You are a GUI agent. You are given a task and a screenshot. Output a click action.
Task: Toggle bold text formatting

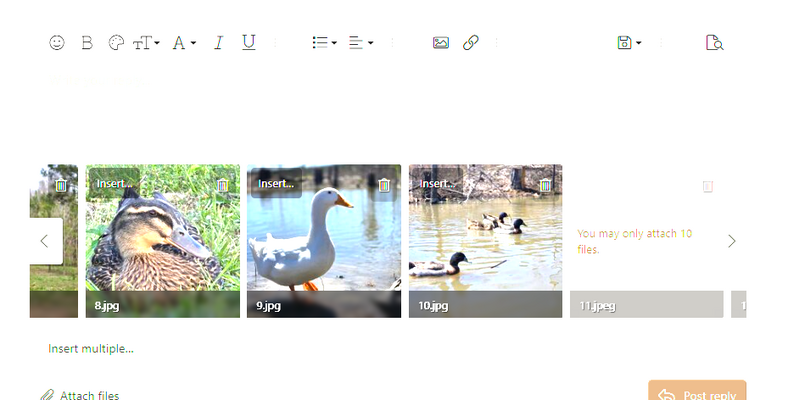(x=87, y=43)
